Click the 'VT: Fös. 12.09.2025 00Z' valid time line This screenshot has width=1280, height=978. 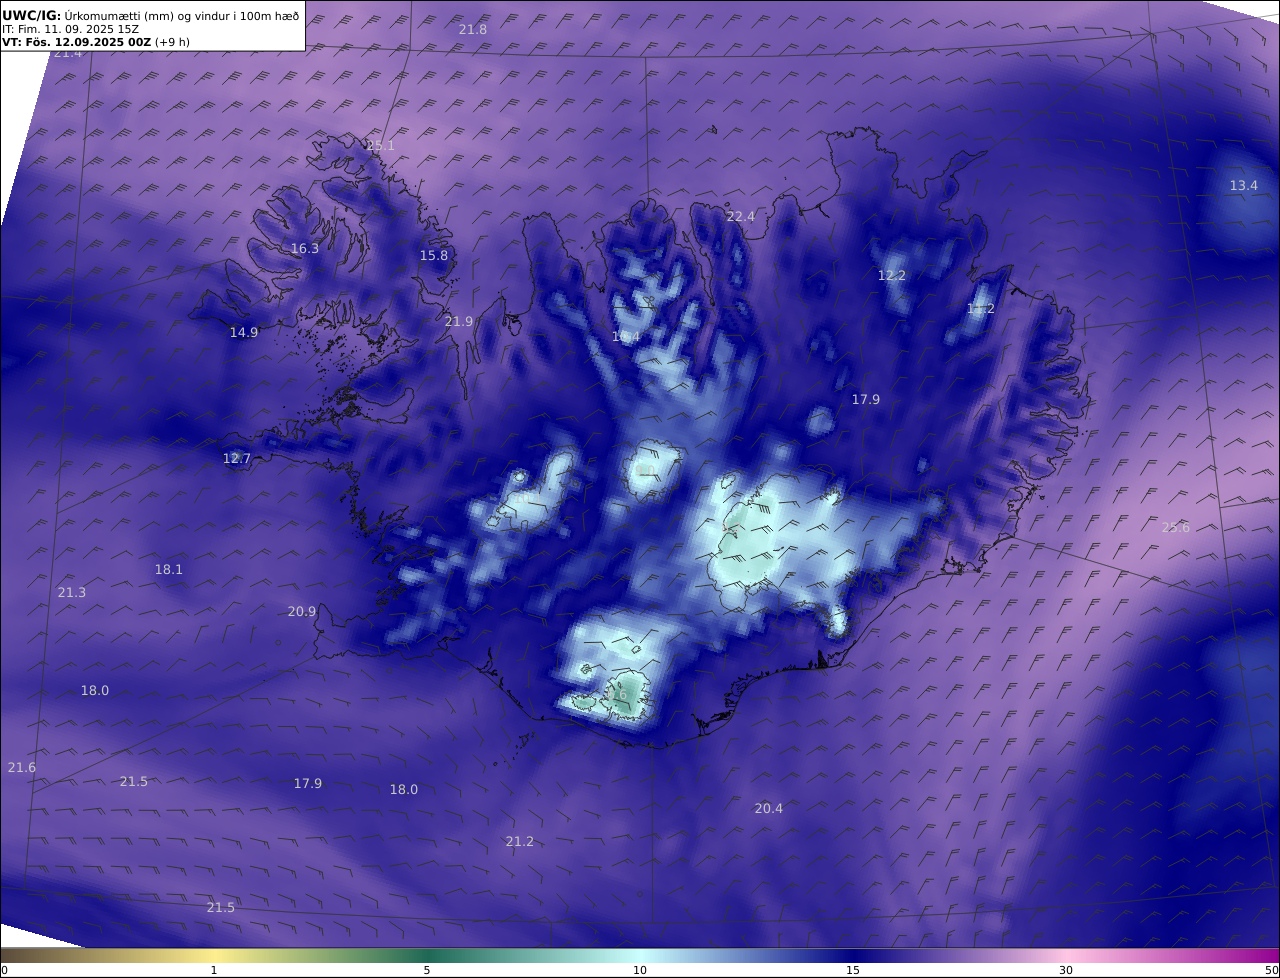click(x=96, y=42)
